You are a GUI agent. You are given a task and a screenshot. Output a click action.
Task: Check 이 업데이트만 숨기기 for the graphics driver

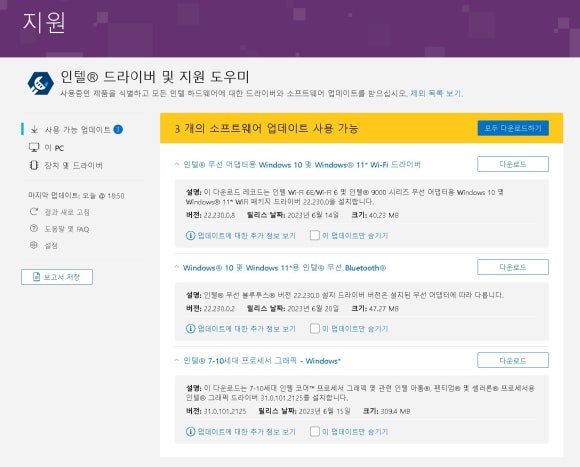pos(315,431)
